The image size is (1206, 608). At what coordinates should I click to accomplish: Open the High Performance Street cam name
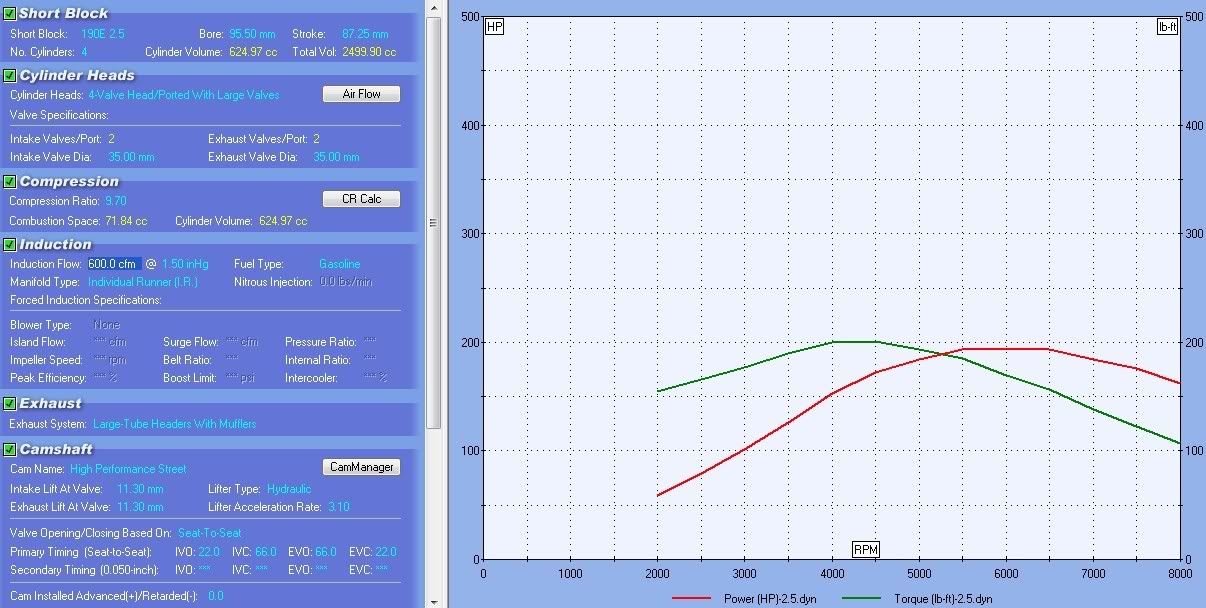coord(128,468)
